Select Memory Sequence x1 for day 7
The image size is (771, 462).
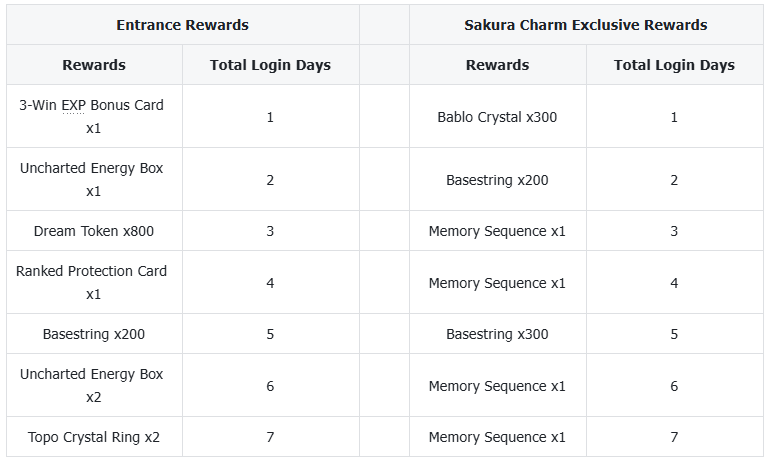pyautogui.click(x=497, y=437)
